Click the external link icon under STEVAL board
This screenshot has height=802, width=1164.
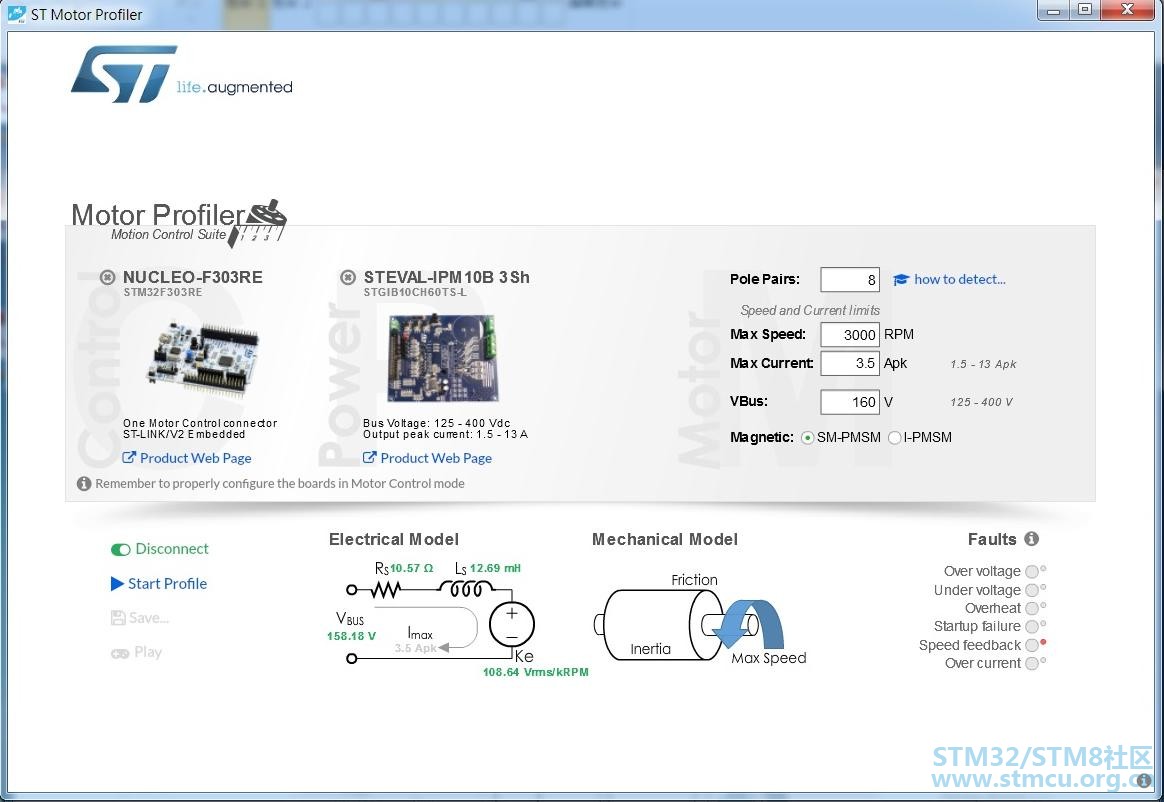click(x=370, y=458)
